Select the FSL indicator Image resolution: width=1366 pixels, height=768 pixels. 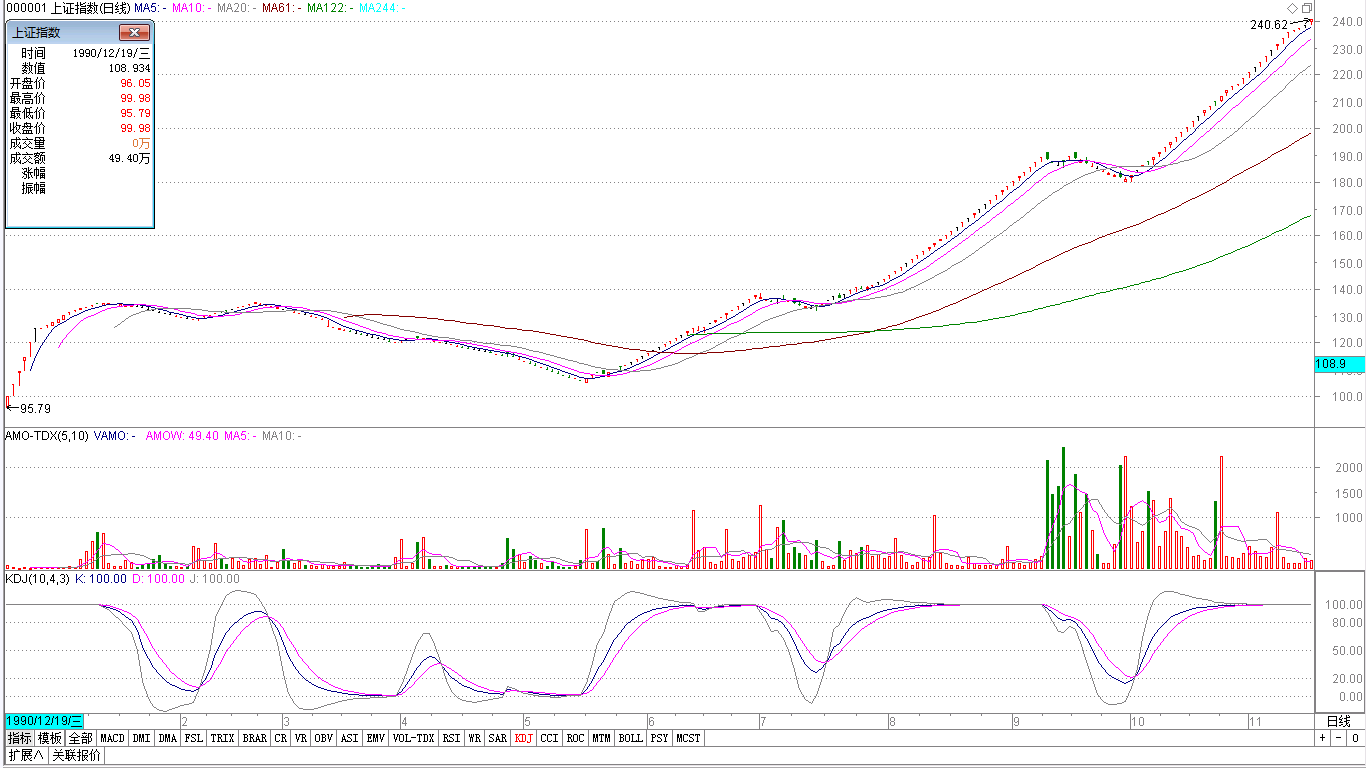coord(193,738)
